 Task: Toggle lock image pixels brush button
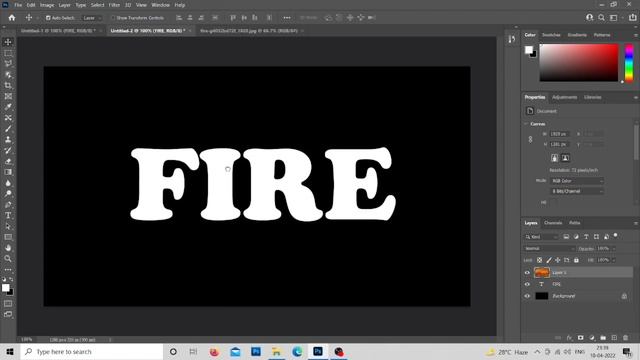tap(549, 260)
